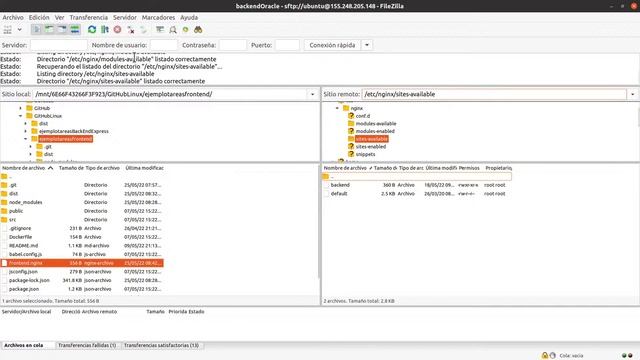Viewport: 640px width, 360px height.
Task: Open the Servidor menu
Action: pos(125,18)
